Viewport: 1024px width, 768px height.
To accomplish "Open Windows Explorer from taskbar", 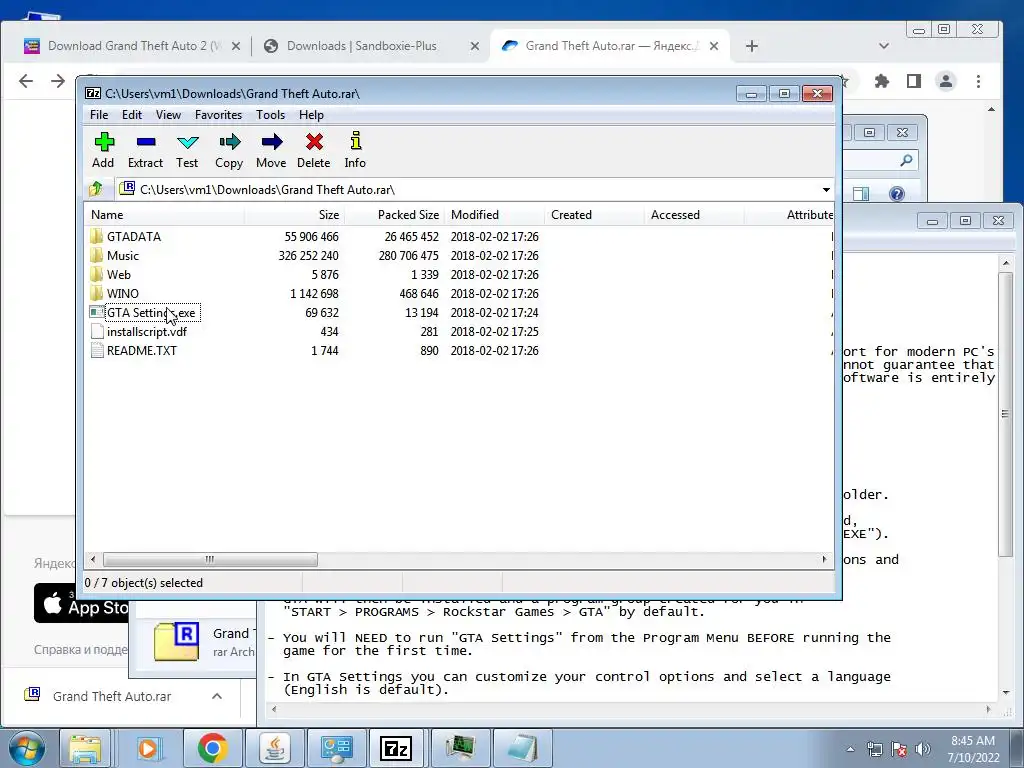I will [86, 748].
